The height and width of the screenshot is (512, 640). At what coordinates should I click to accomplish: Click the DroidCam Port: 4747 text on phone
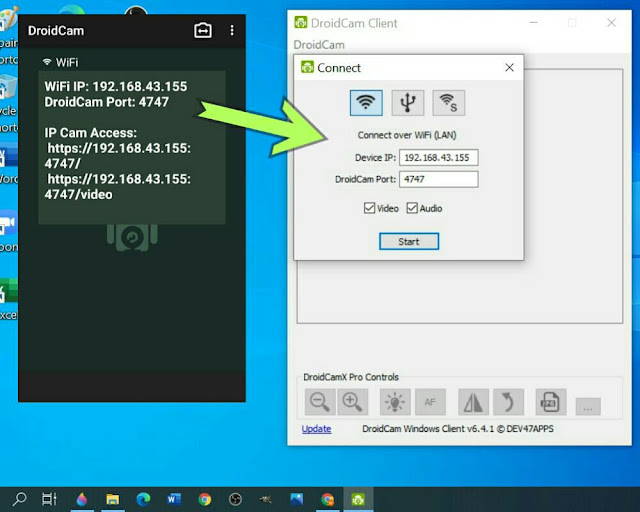tap(106, 102)
